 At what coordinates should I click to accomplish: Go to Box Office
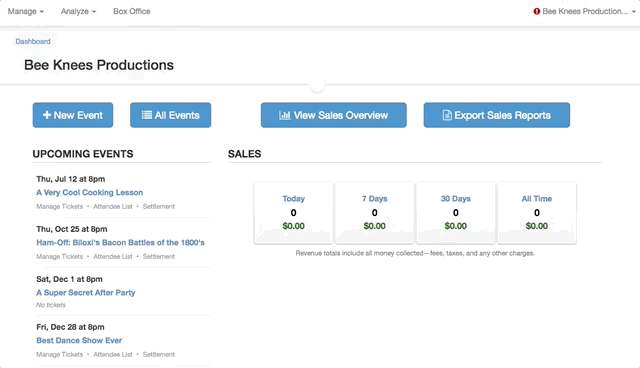131,11
